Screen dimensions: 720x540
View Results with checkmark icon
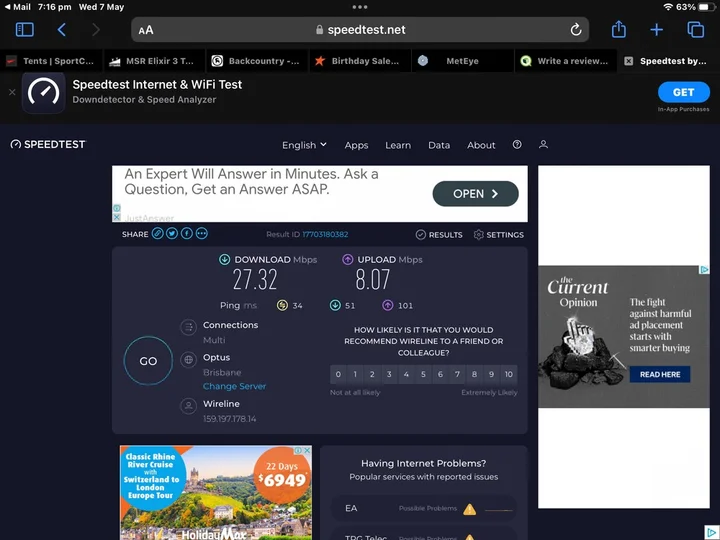tap(439, 235)
